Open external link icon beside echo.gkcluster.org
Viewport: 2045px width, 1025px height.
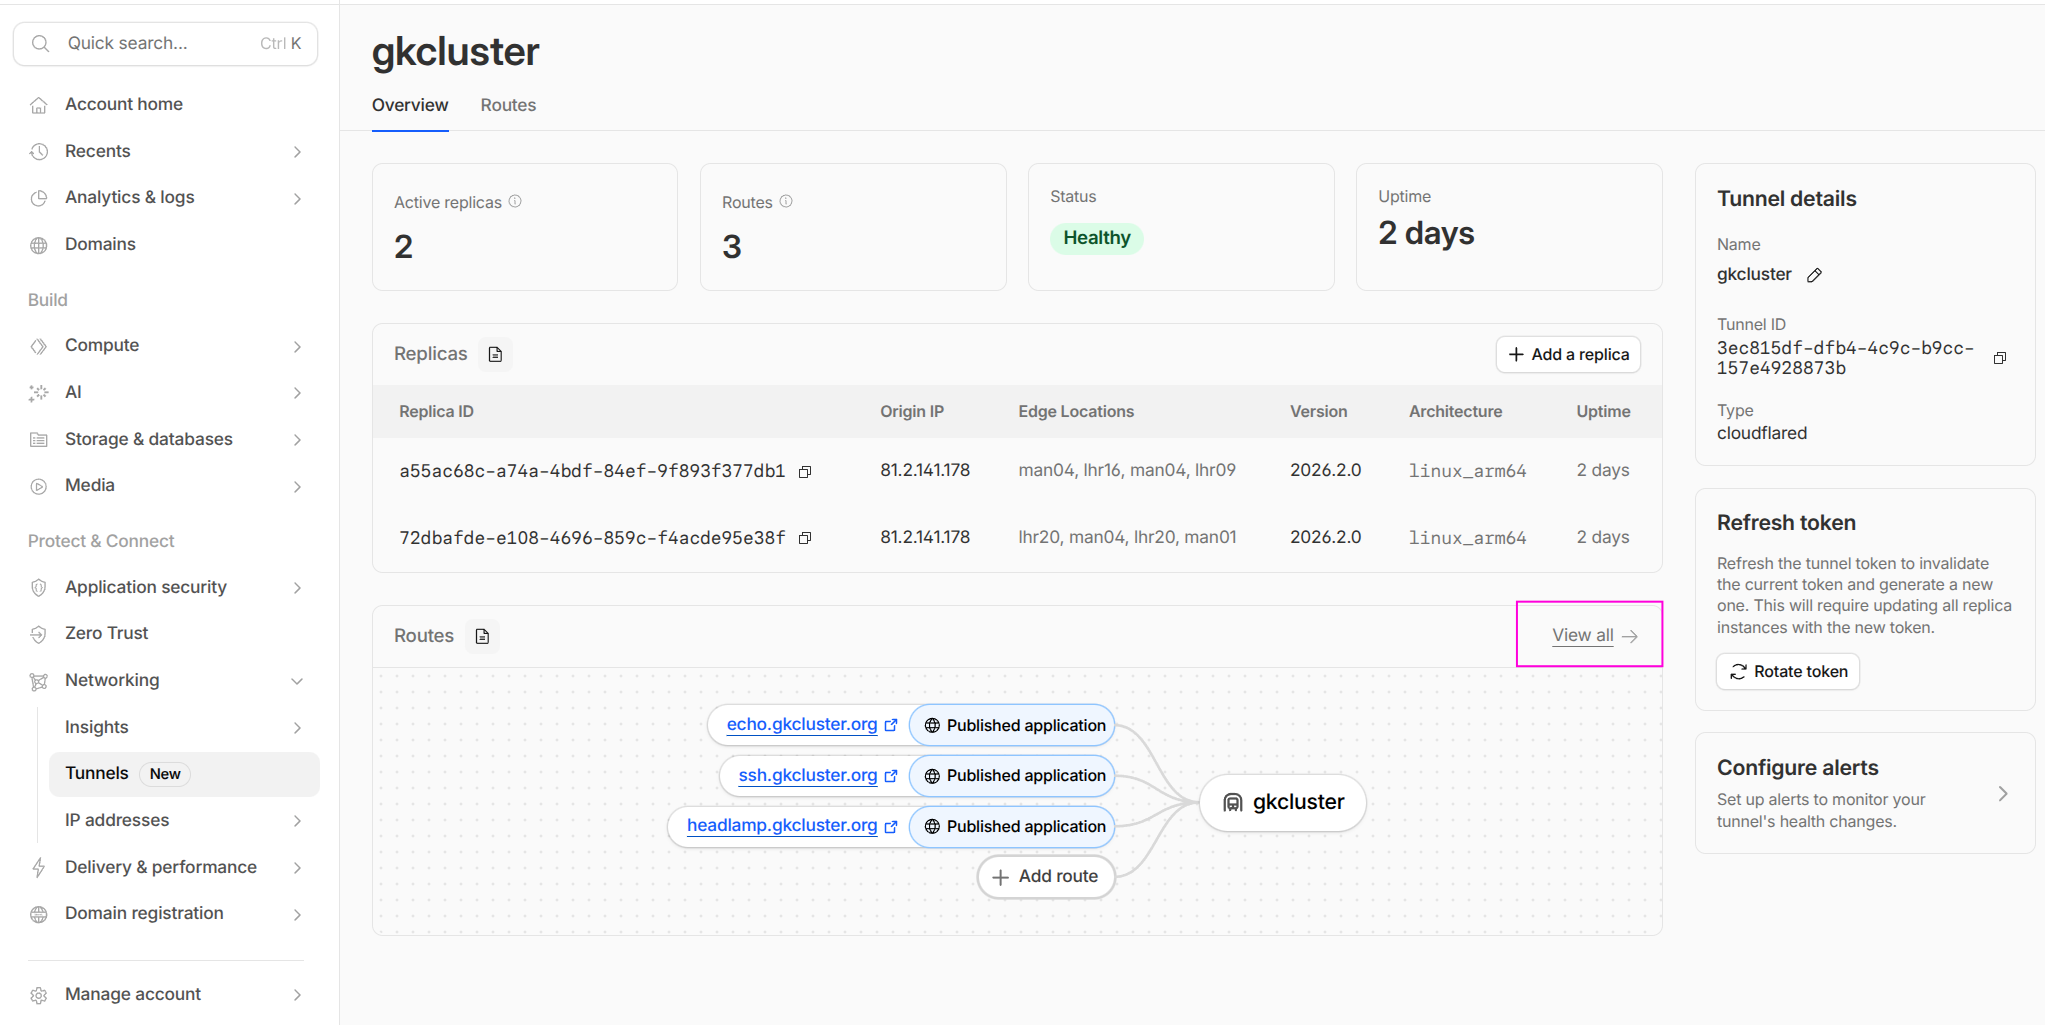click(x=891, y=725)
